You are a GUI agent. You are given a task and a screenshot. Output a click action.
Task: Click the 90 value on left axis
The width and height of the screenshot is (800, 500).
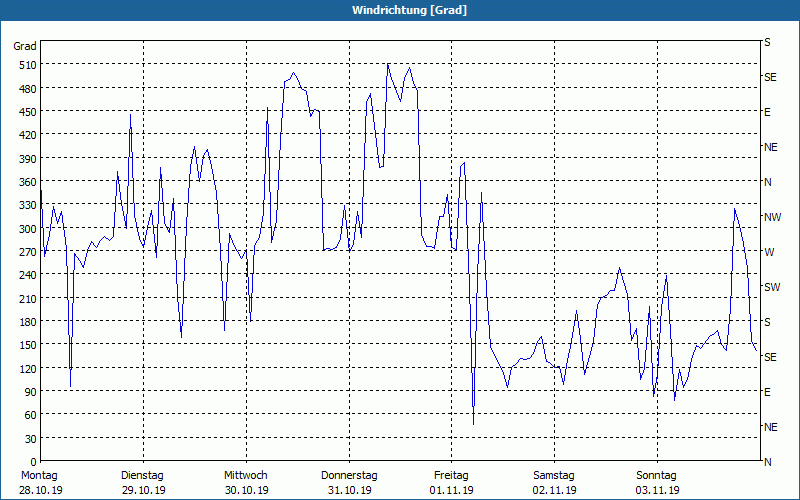(x=31, y=392)
